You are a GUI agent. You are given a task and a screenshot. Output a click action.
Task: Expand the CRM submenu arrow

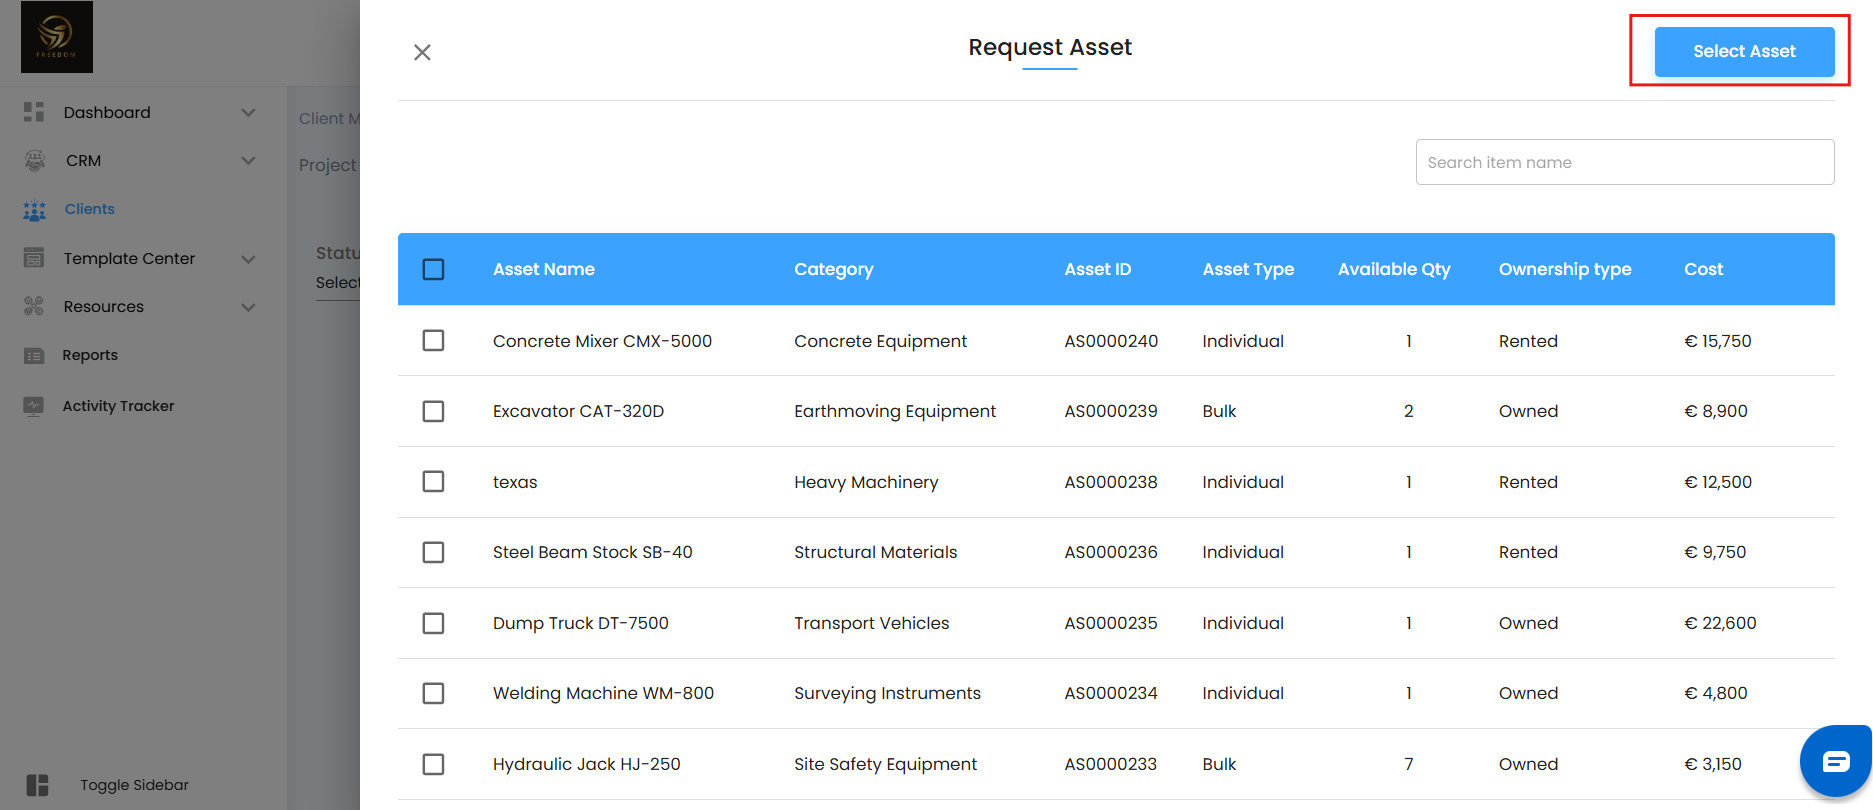248,160
